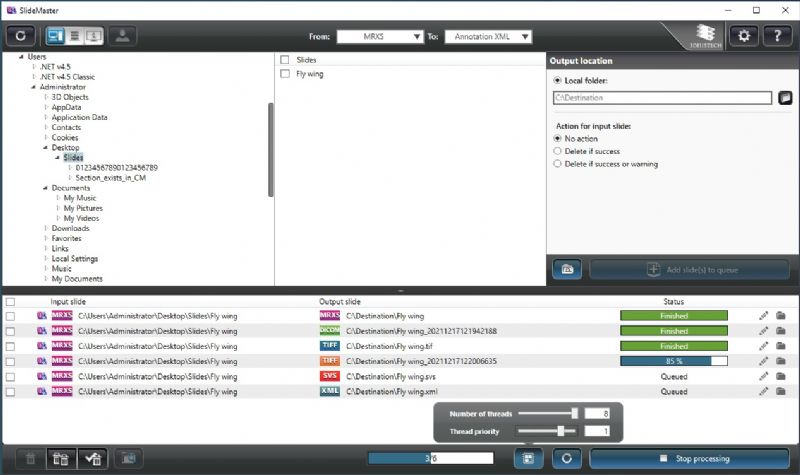This screenshot has height=475, width=800.
Task: Click the folder tree vertical scrollbar
Action: [x=270, y=149]
